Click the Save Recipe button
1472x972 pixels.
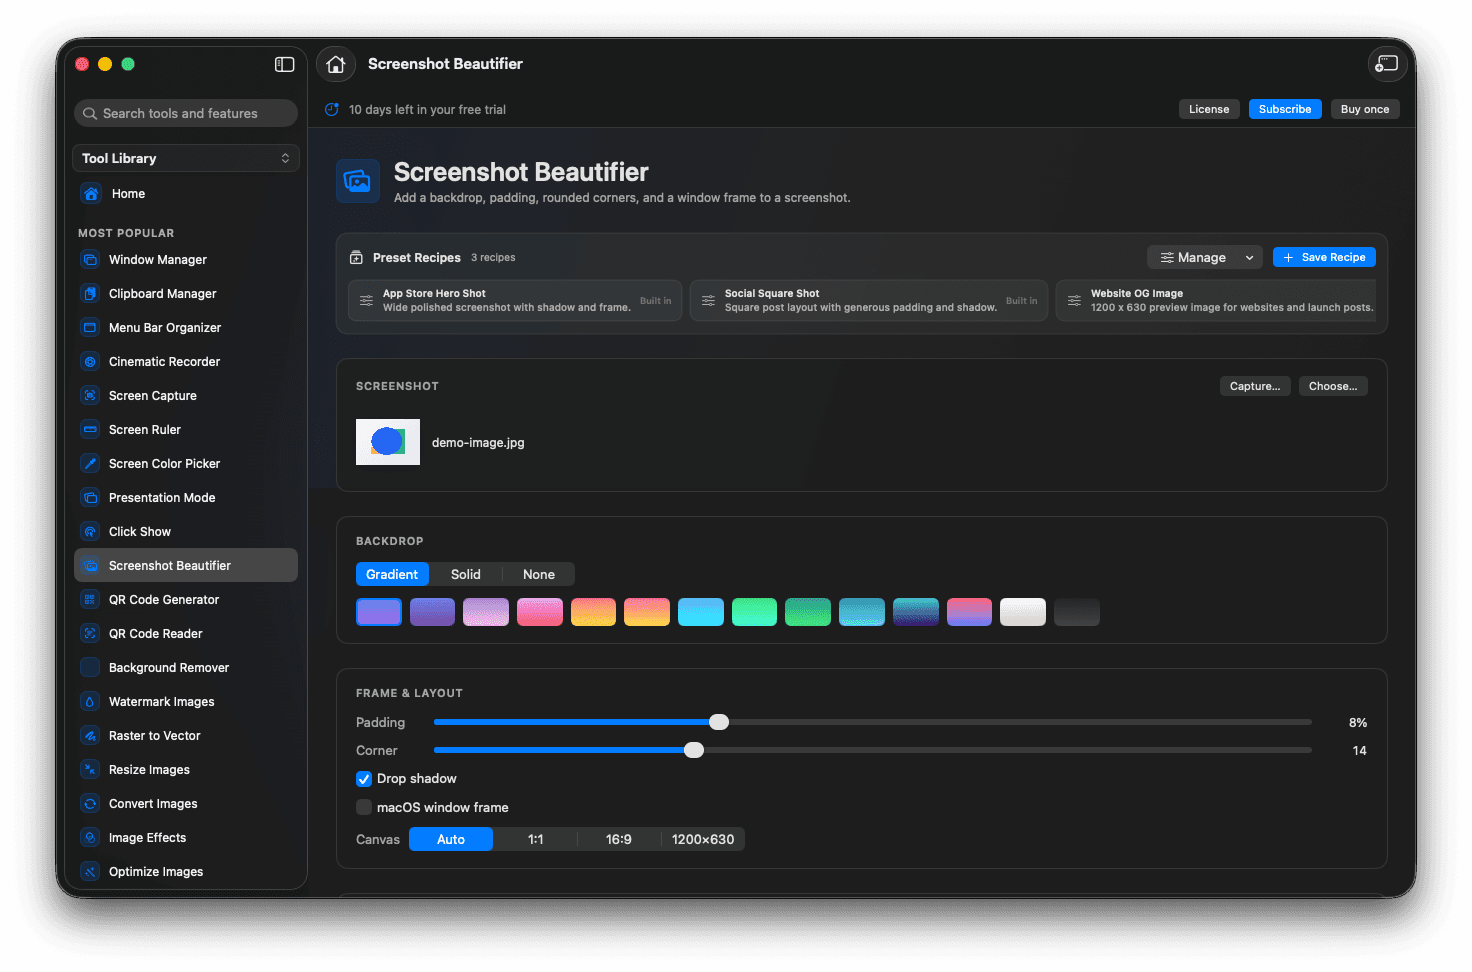click(x=1324, y=258)
